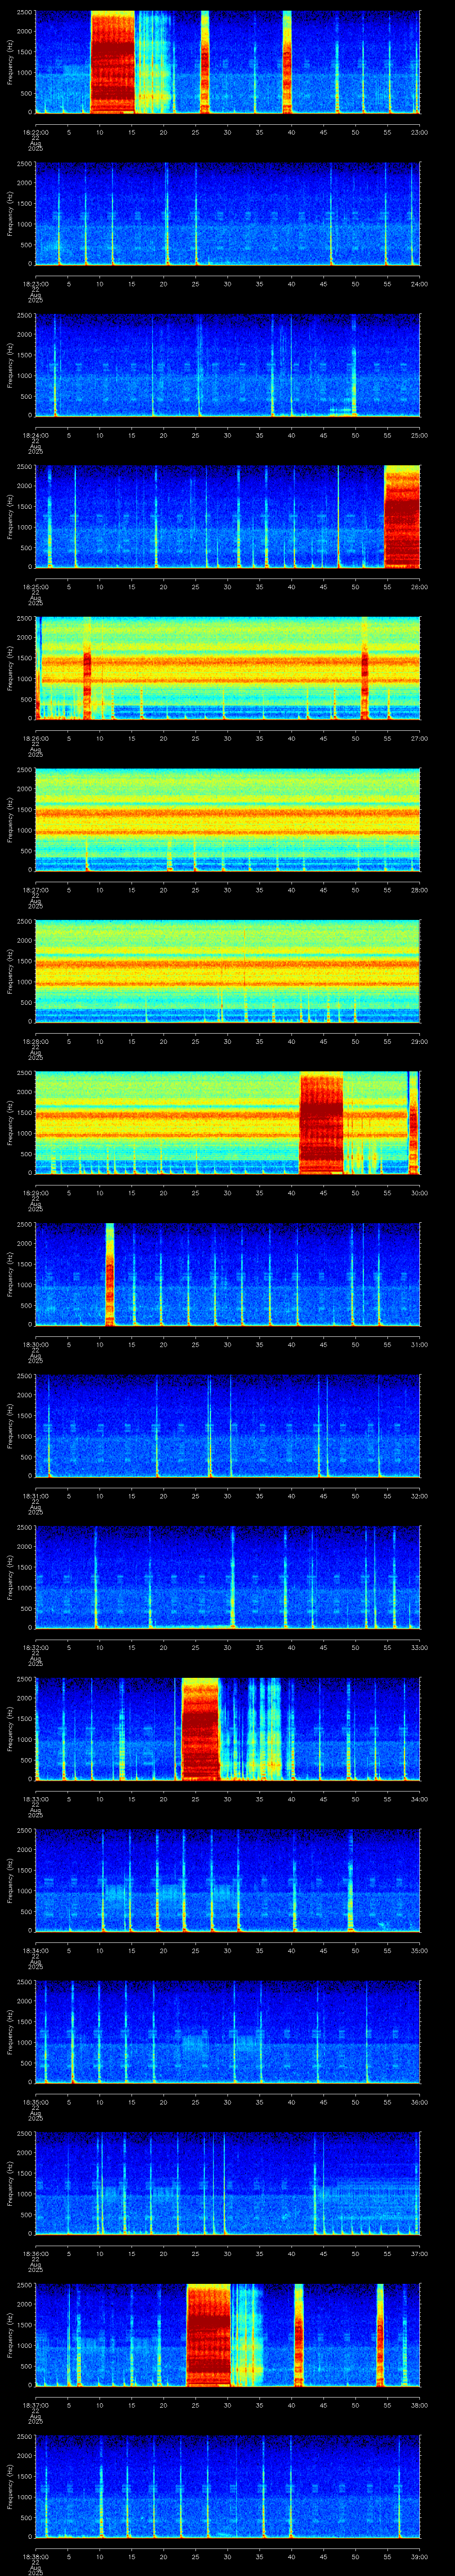This screenshot has height=2576, width=455.
Task: Open the 18:34:00 spectrogram panel
Action: 228,1880
